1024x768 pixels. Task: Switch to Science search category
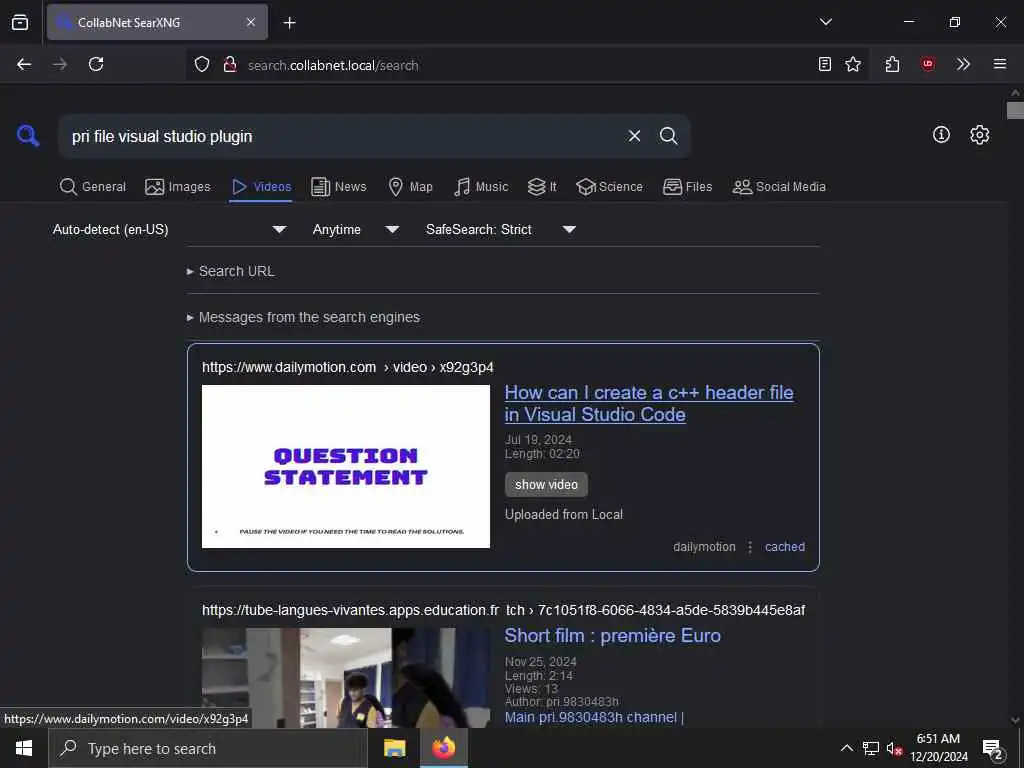click(610, 187)
